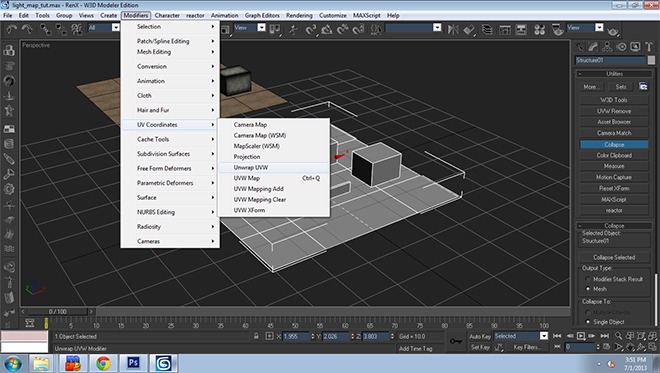660x373 pixels.
Task: Click the W3D Tools utility button
Action: click(x=614, y=100)
